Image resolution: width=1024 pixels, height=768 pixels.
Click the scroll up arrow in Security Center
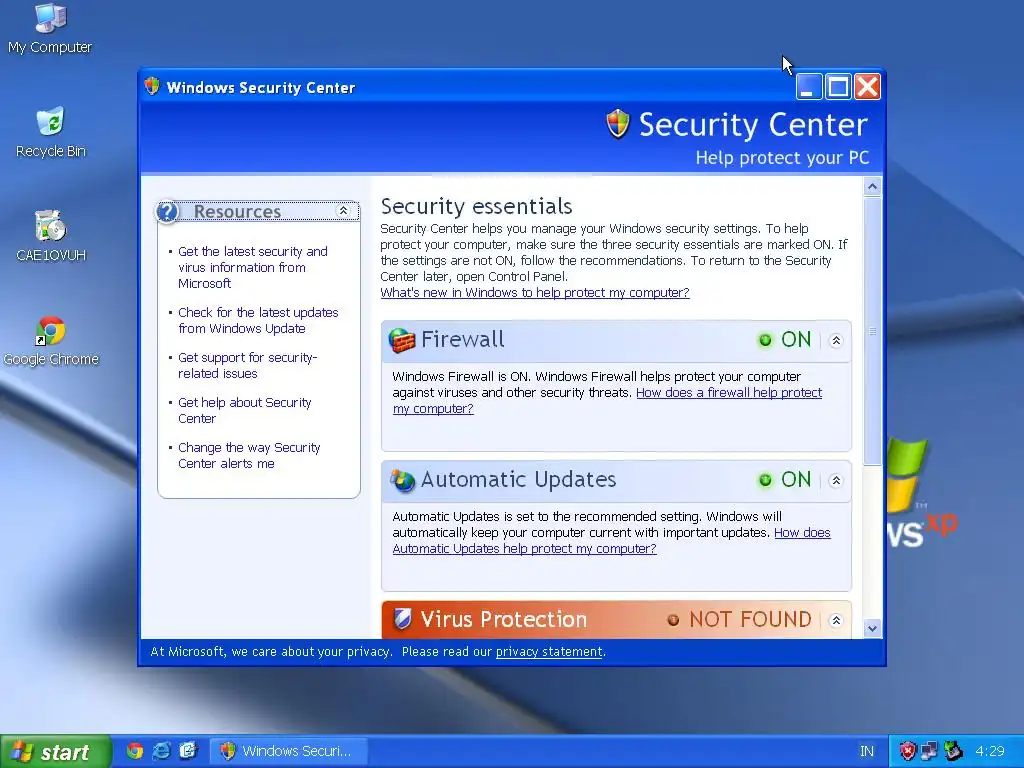[872, 187]
